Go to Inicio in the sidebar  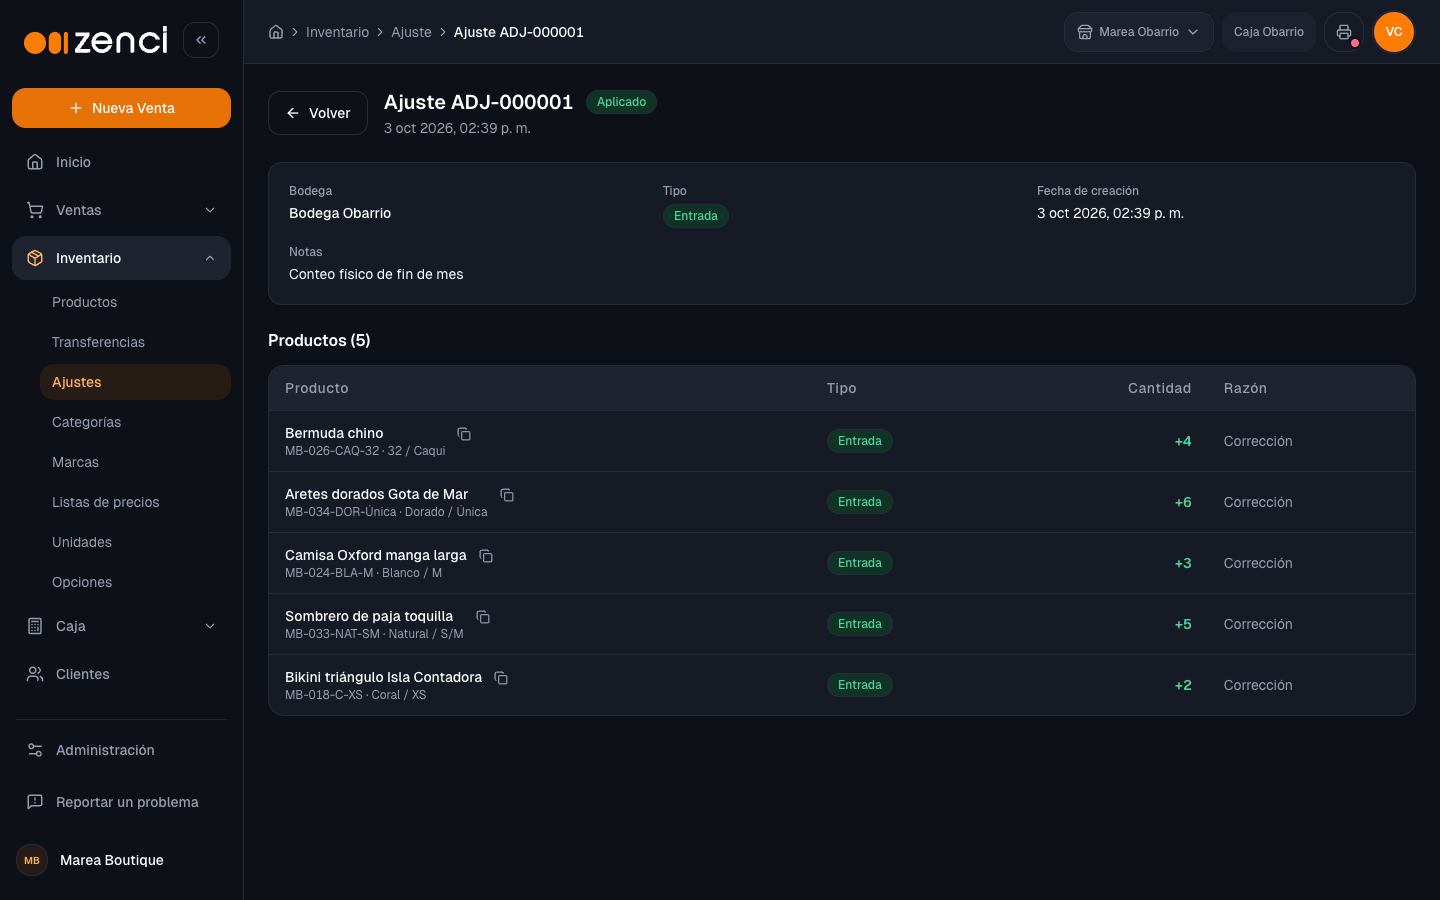(x=121, y=162)
